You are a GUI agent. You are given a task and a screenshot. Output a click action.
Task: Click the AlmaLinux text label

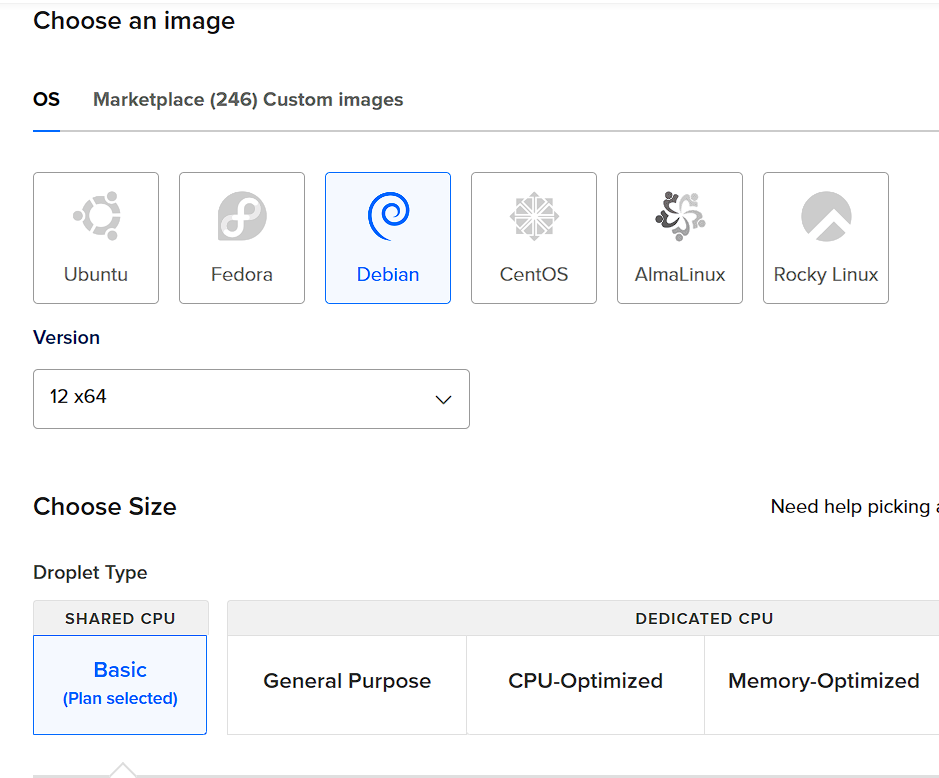point(680,275)
